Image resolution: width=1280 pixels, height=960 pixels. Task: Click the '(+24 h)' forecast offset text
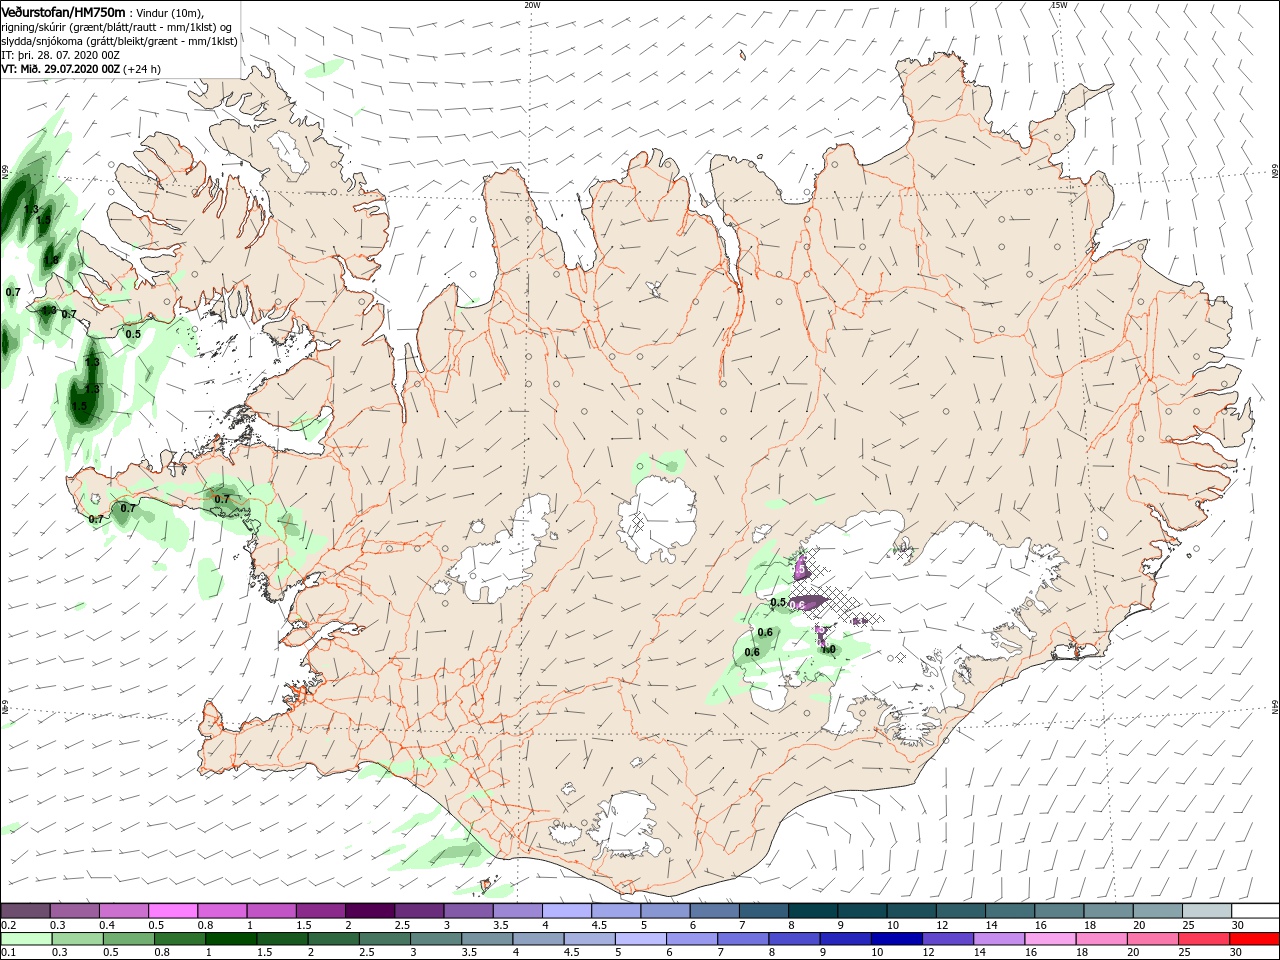142,69
